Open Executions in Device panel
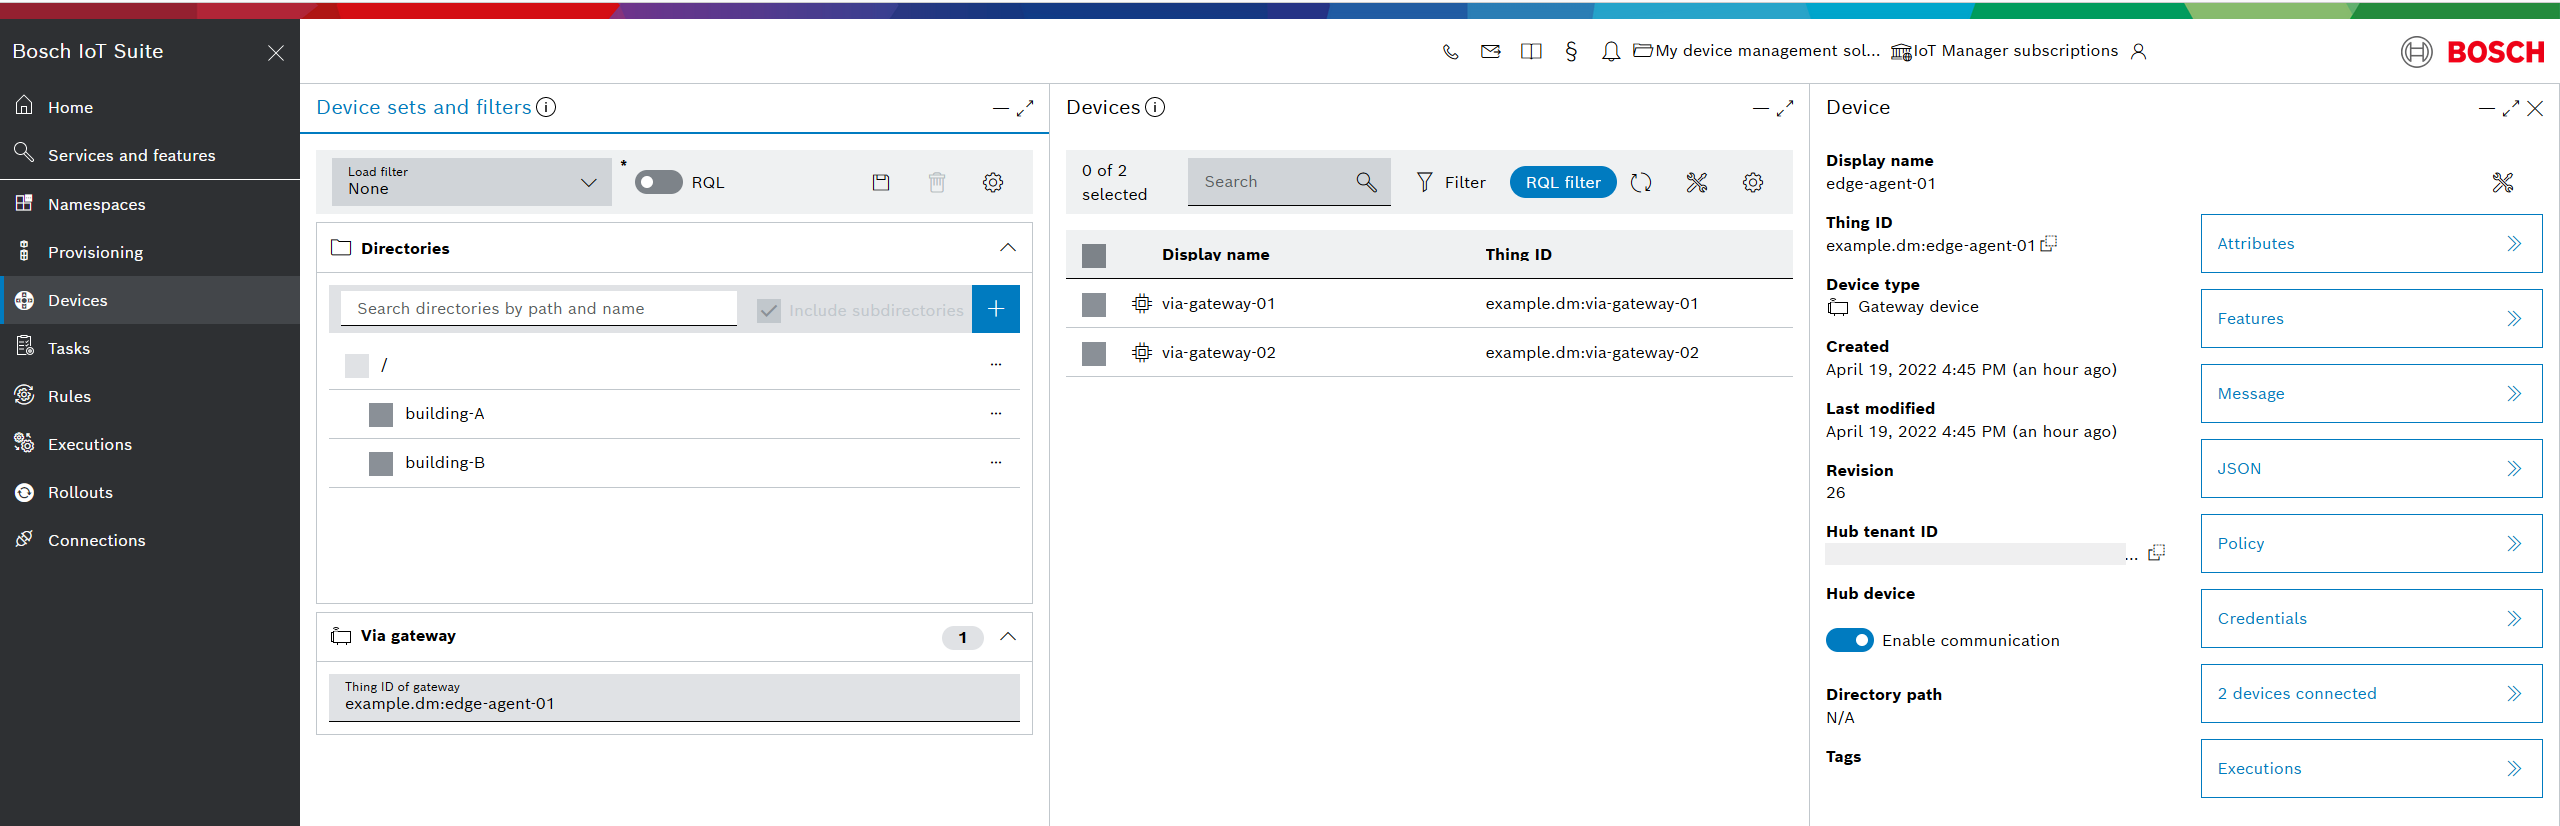Image resolution: width=2560 pixels, height=826 pixels. (2371, 768)
